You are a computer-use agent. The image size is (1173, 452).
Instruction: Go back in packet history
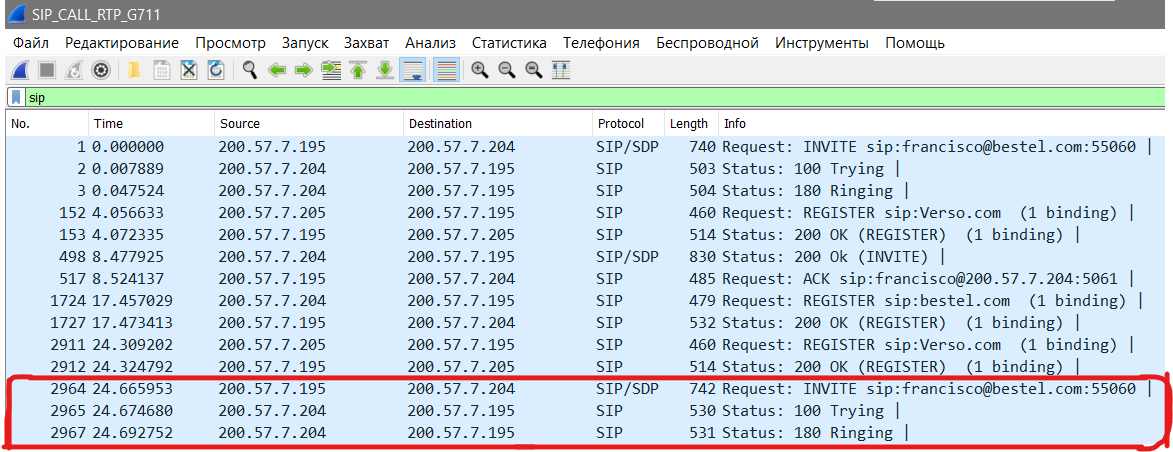277,70
